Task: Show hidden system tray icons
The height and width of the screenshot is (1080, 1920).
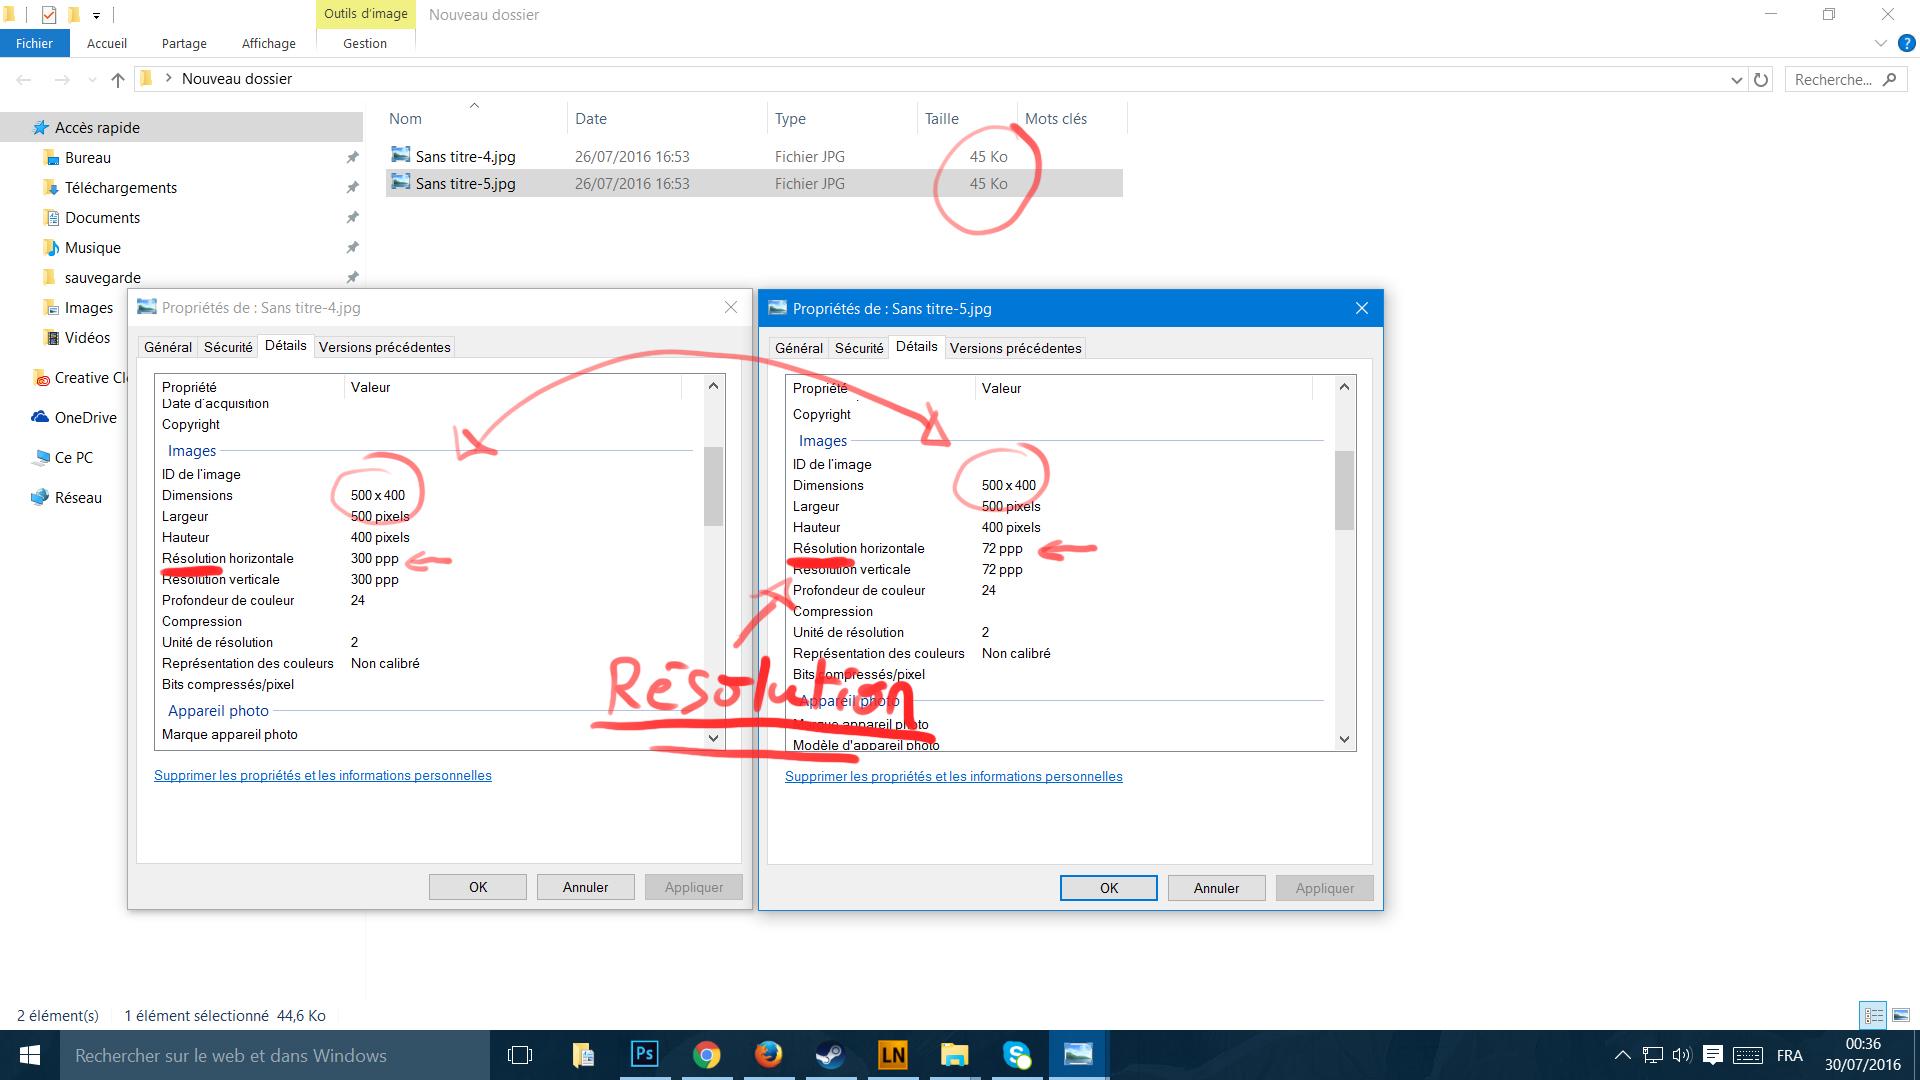Action: pyautogui.click(x=1622, y=1055)
